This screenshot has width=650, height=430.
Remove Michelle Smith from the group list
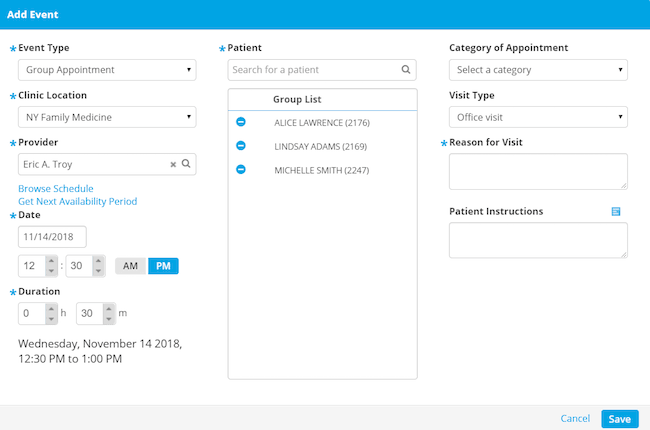point(241,169)
